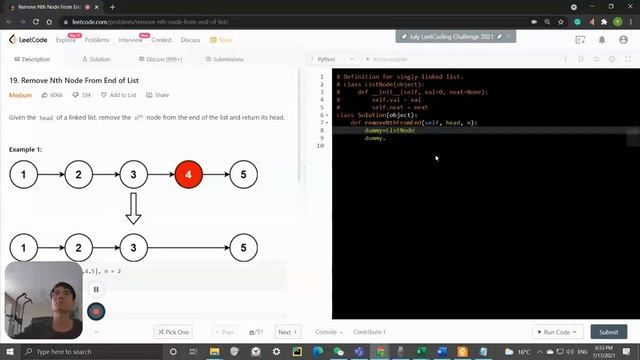
Task: Expand the July LeetCoding Challenge banner dropdown
Action: [509, 36]
